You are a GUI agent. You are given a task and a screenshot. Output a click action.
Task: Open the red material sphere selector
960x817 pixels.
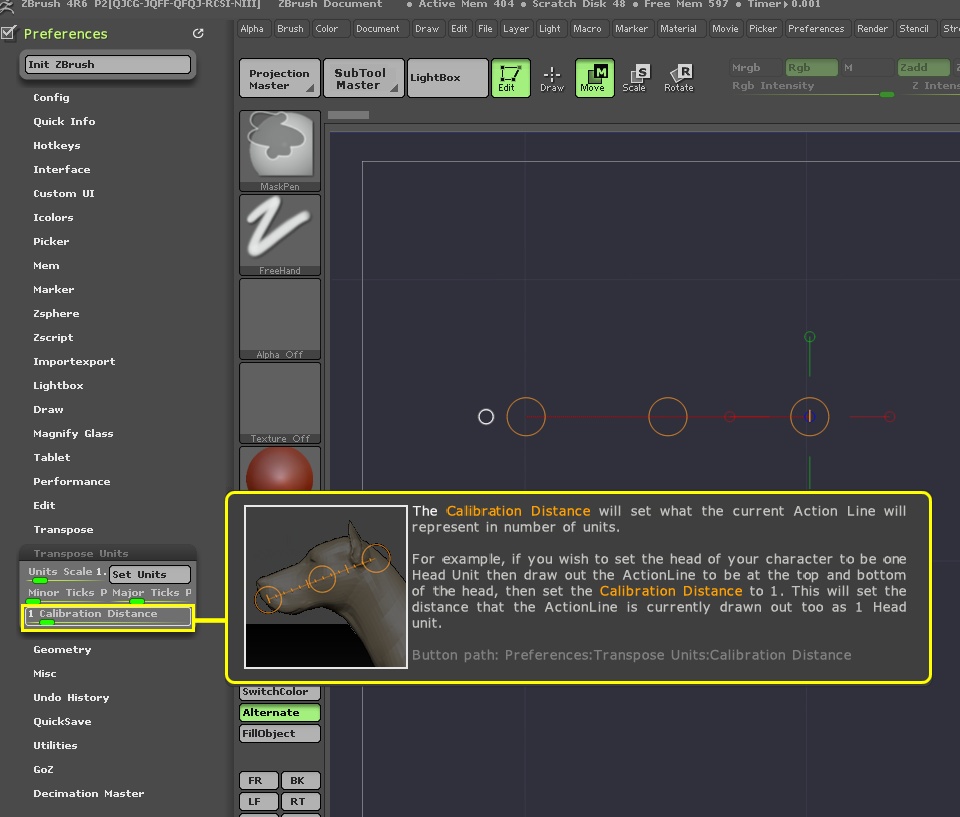280,469
